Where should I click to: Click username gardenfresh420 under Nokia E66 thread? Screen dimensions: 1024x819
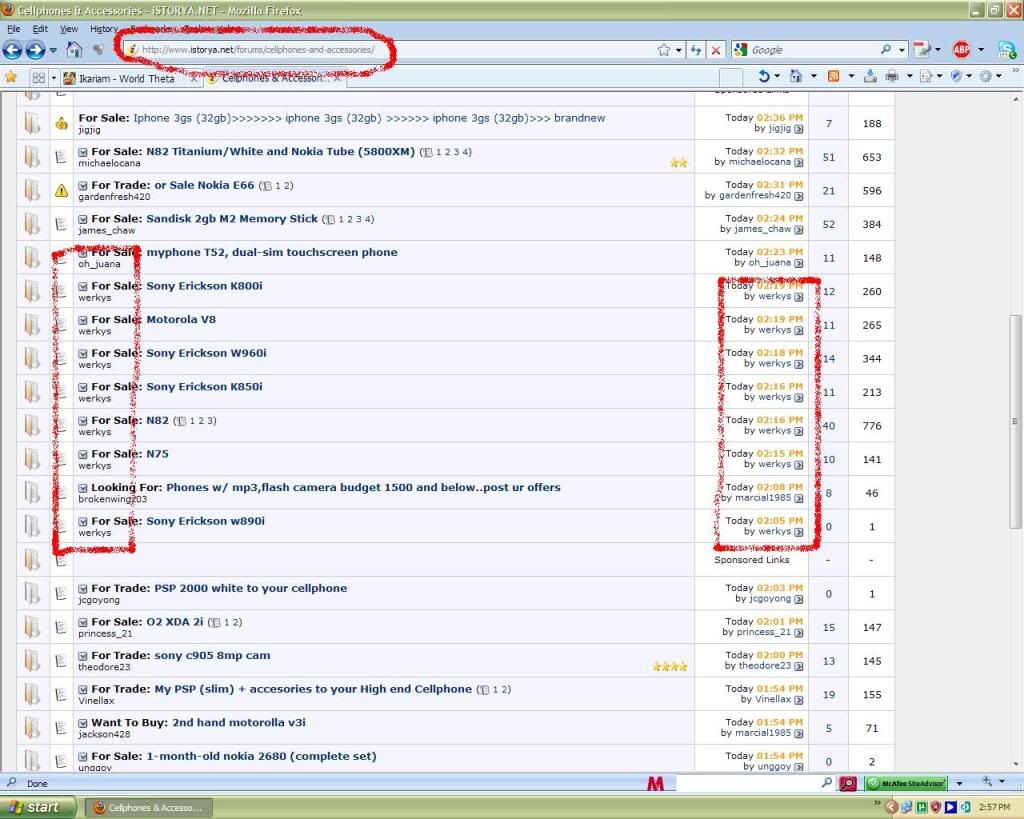pos(114,197)
